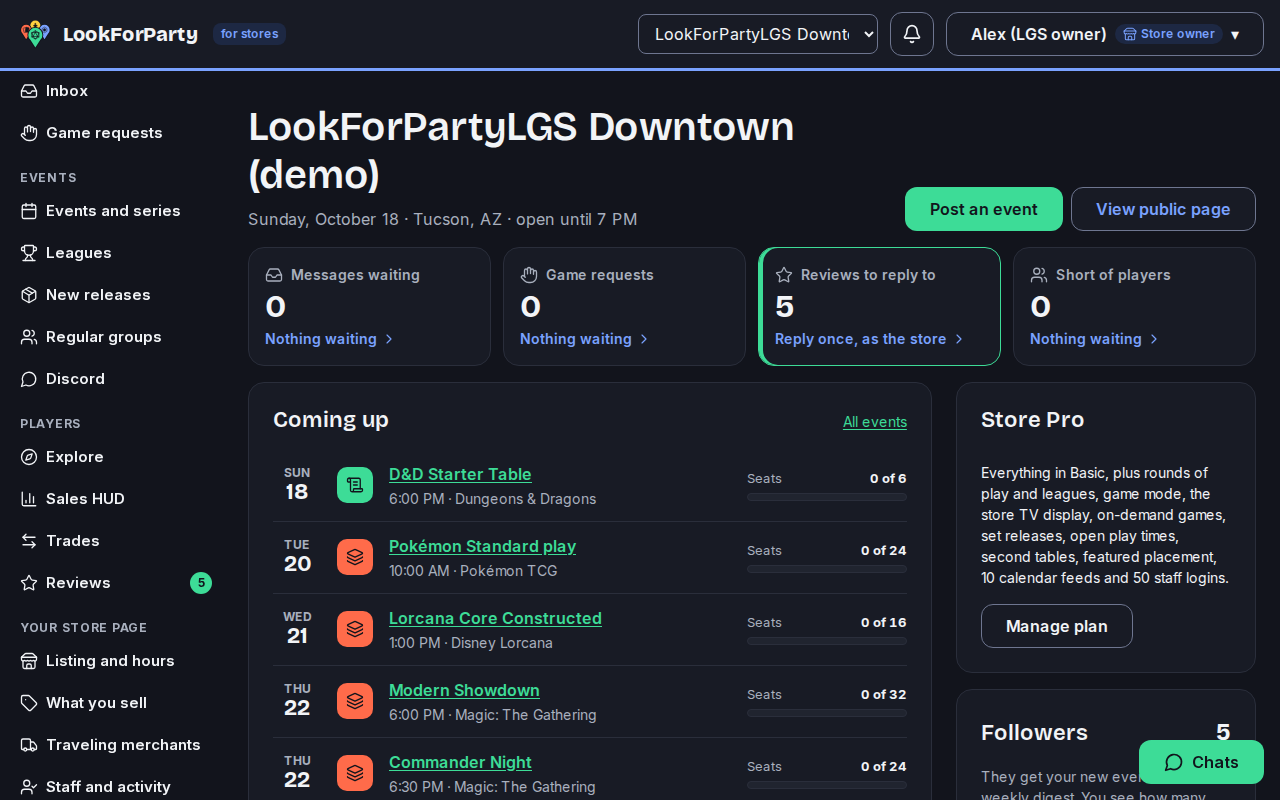Image resolution: width=1280 pixels, height=800 pixels.
Task: Open Lorcana Core Constructed event
Action: (x=495, y=618)
